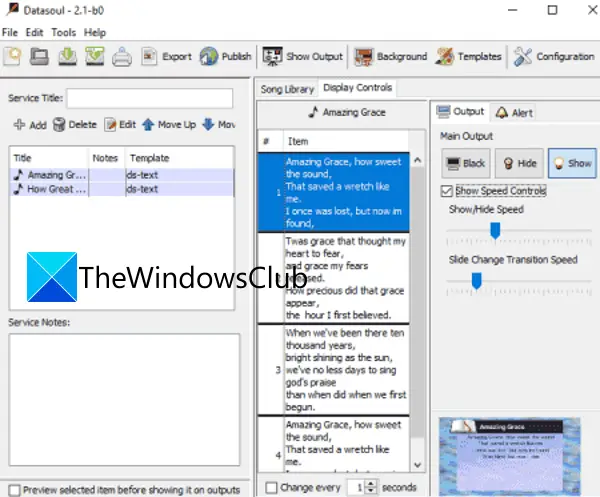Edit the selected service item

click(120, 125)
